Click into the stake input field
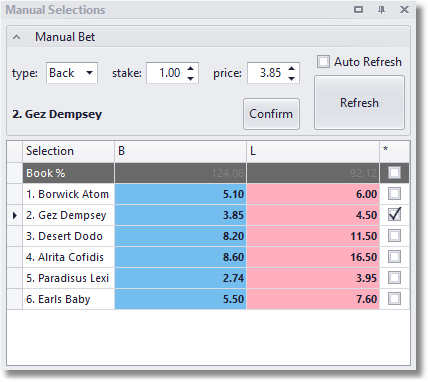The image size is (428, 382). [x=167, y=73]
